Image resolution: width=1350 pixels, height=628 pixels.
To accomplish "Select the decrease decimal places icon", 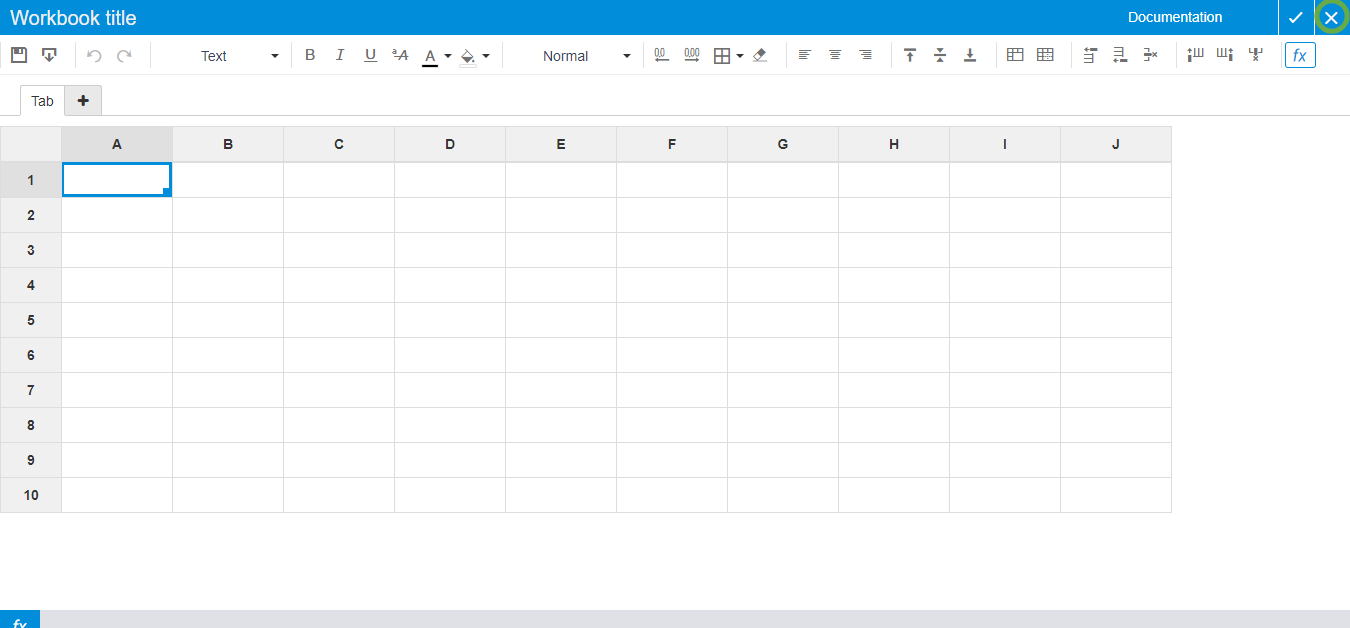I will tap(661, 55).
